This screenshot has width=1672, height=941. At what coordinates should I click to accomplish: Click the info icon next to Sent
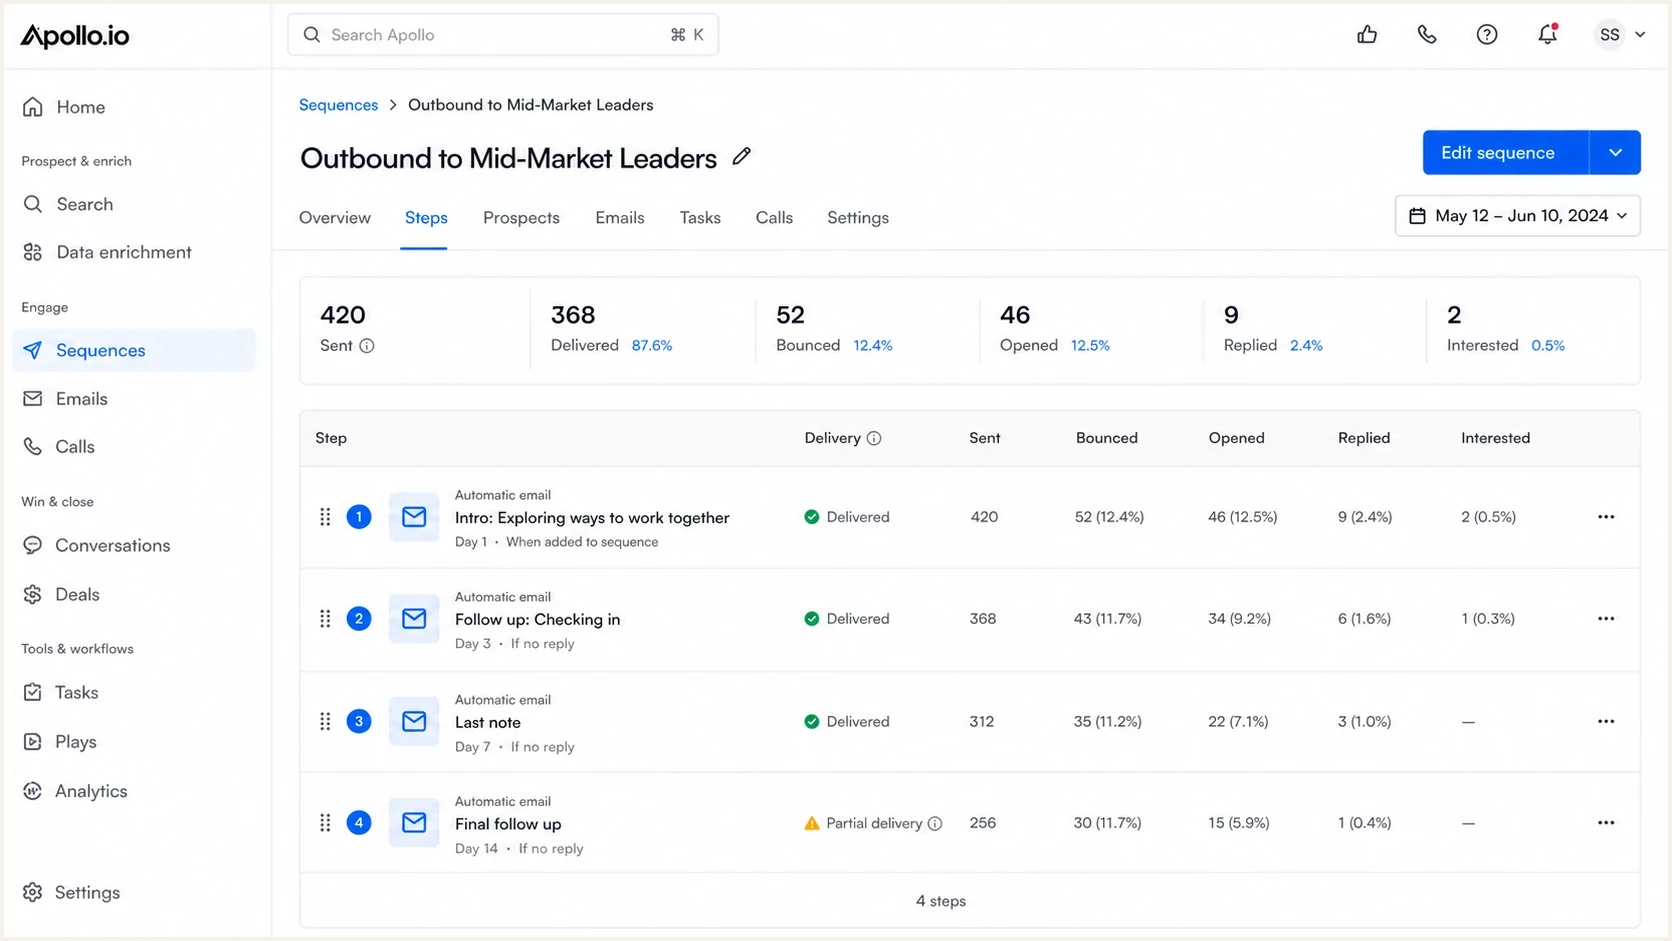[x=367, y=346]
